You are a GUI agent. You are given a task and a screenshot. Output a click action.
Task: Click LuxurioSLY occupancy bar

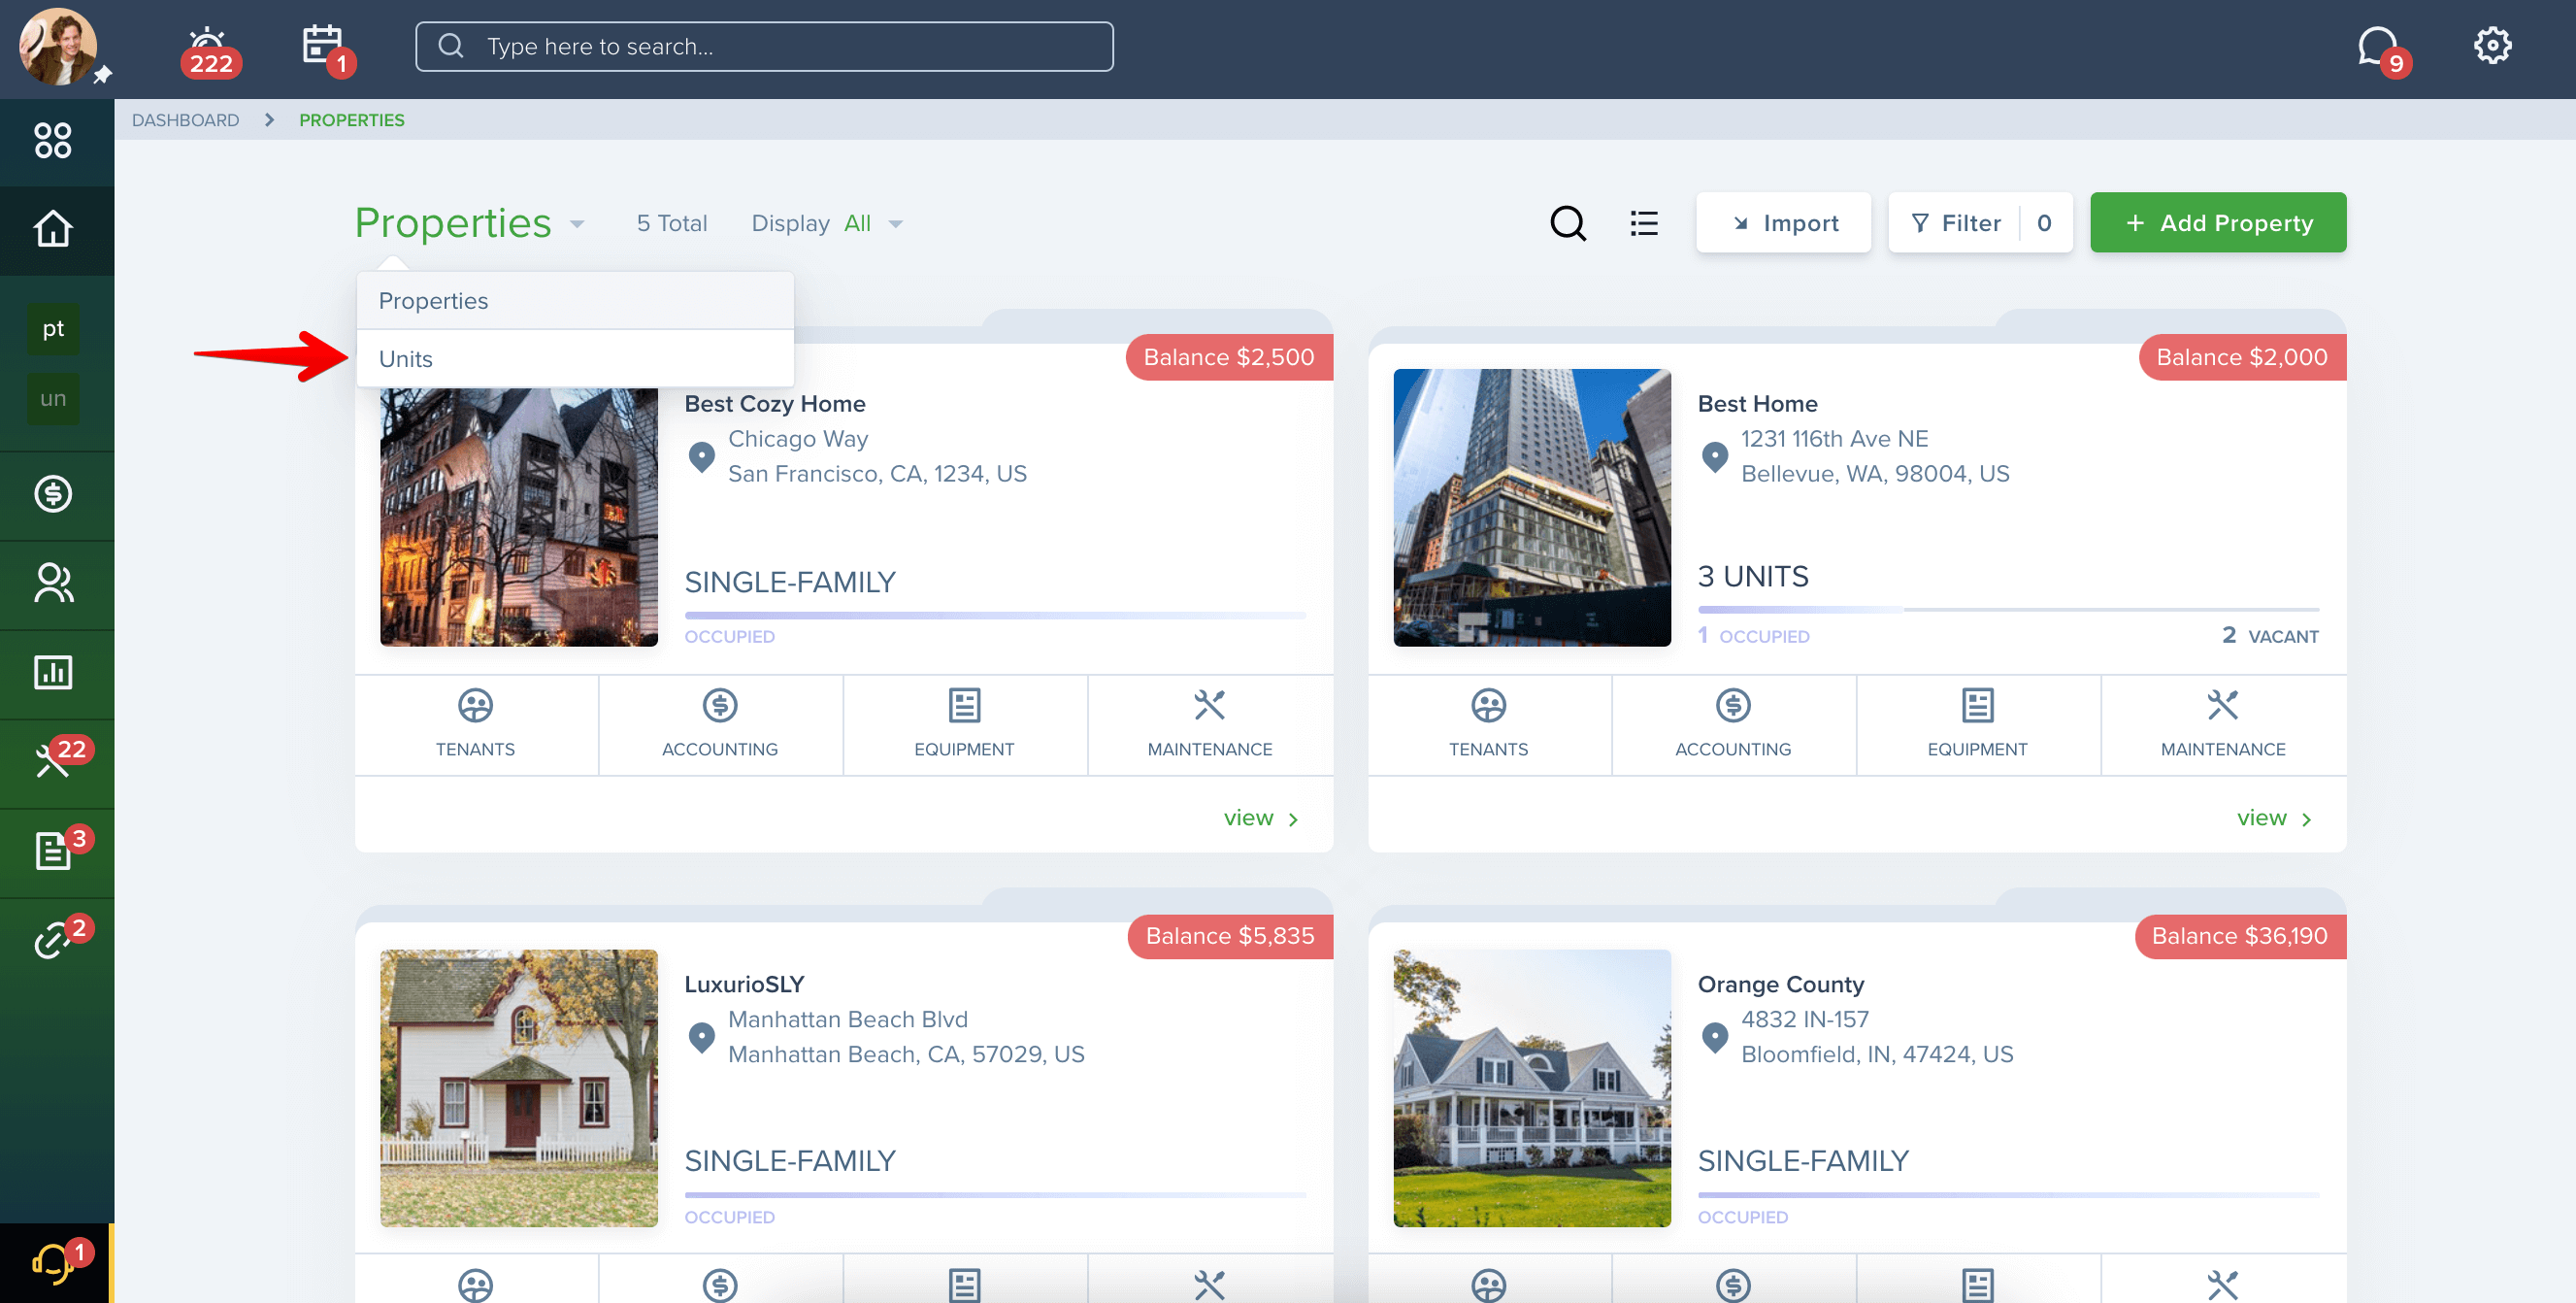click(995, 1194)
